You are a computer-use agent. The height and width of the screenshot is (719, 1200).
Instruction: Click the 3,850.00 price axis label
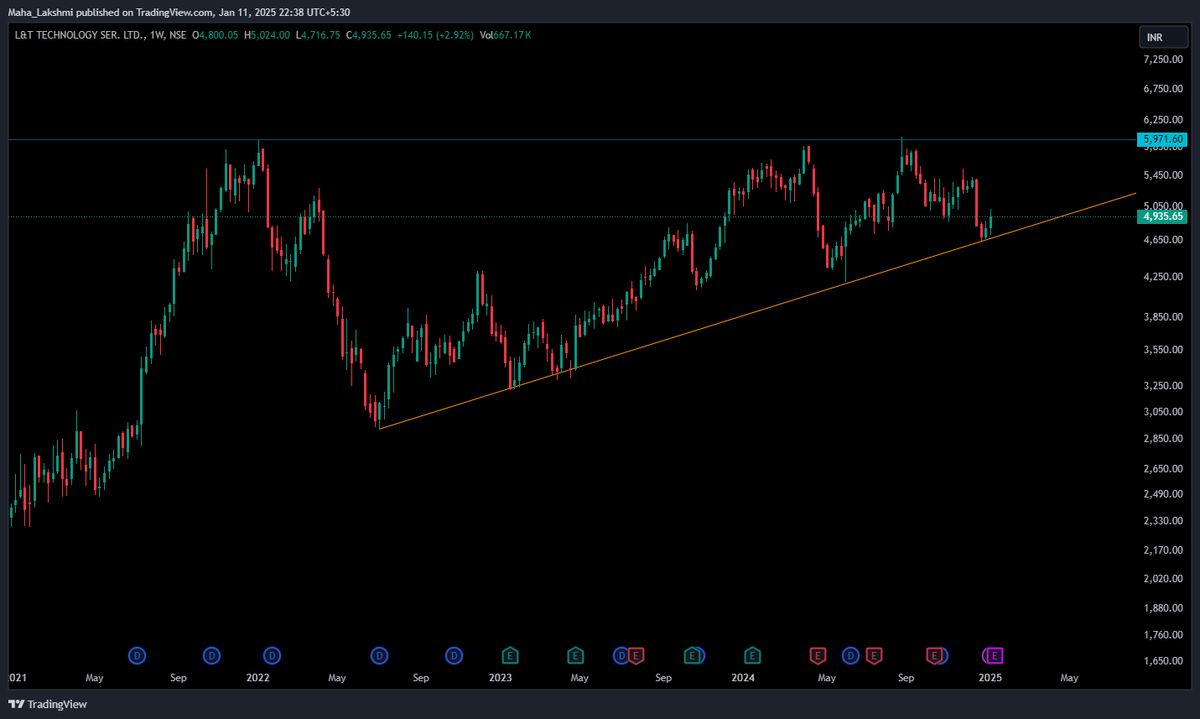(x=1164, y=317)
